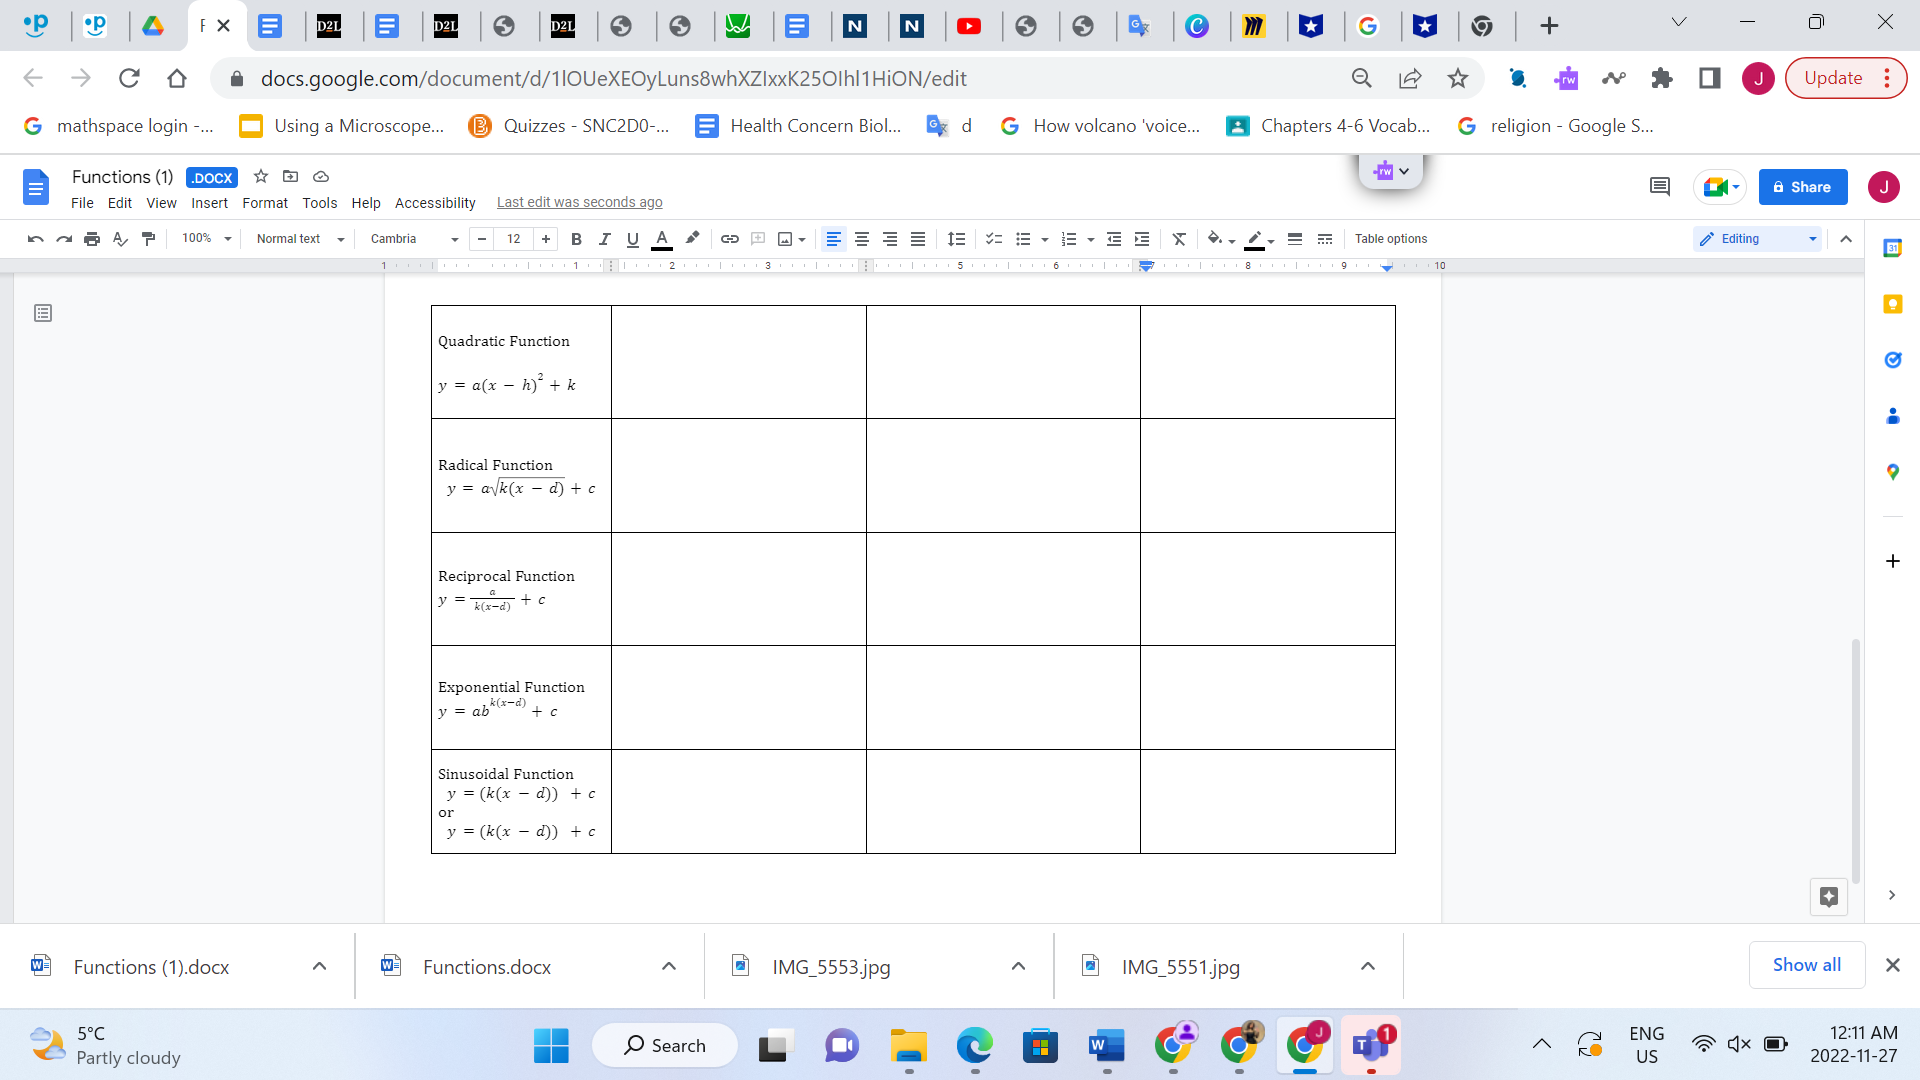Select the paint format tool
This screenshot has height=1080, width=1920.
pos(149,239)
